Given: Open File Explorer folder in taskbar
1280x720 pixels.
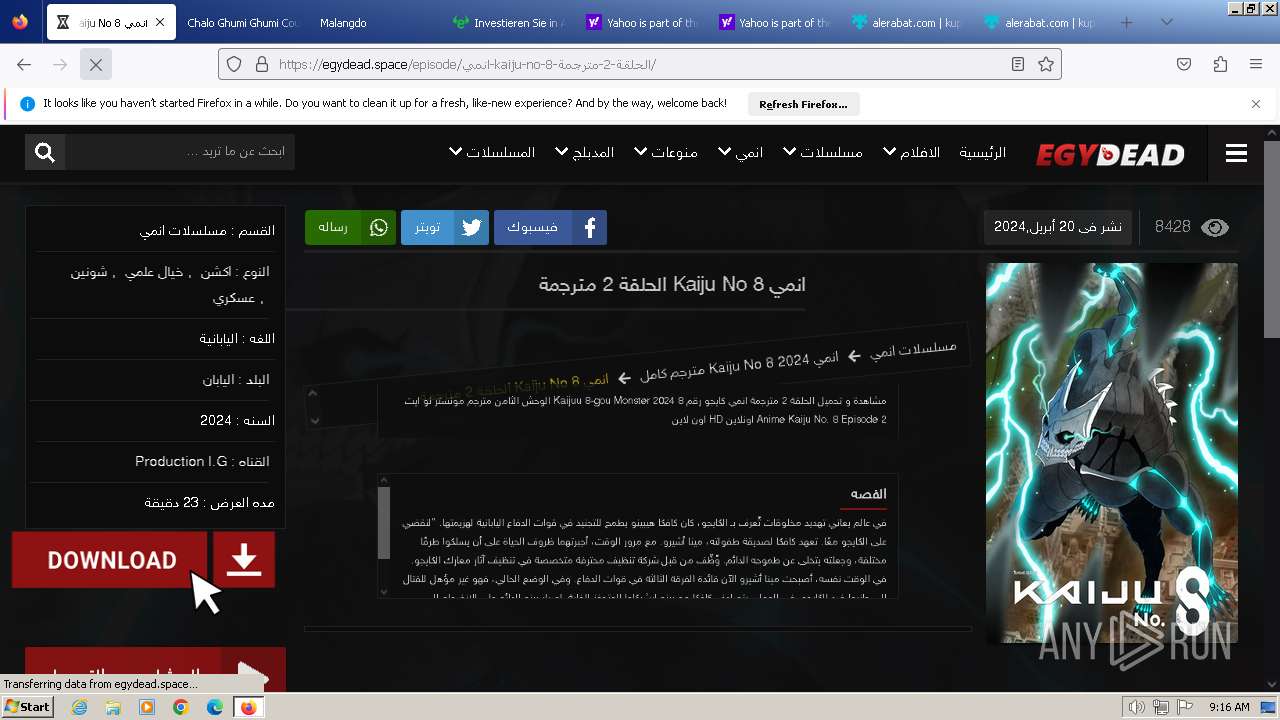Looking at the screenshot, I should tap(113, 707).
